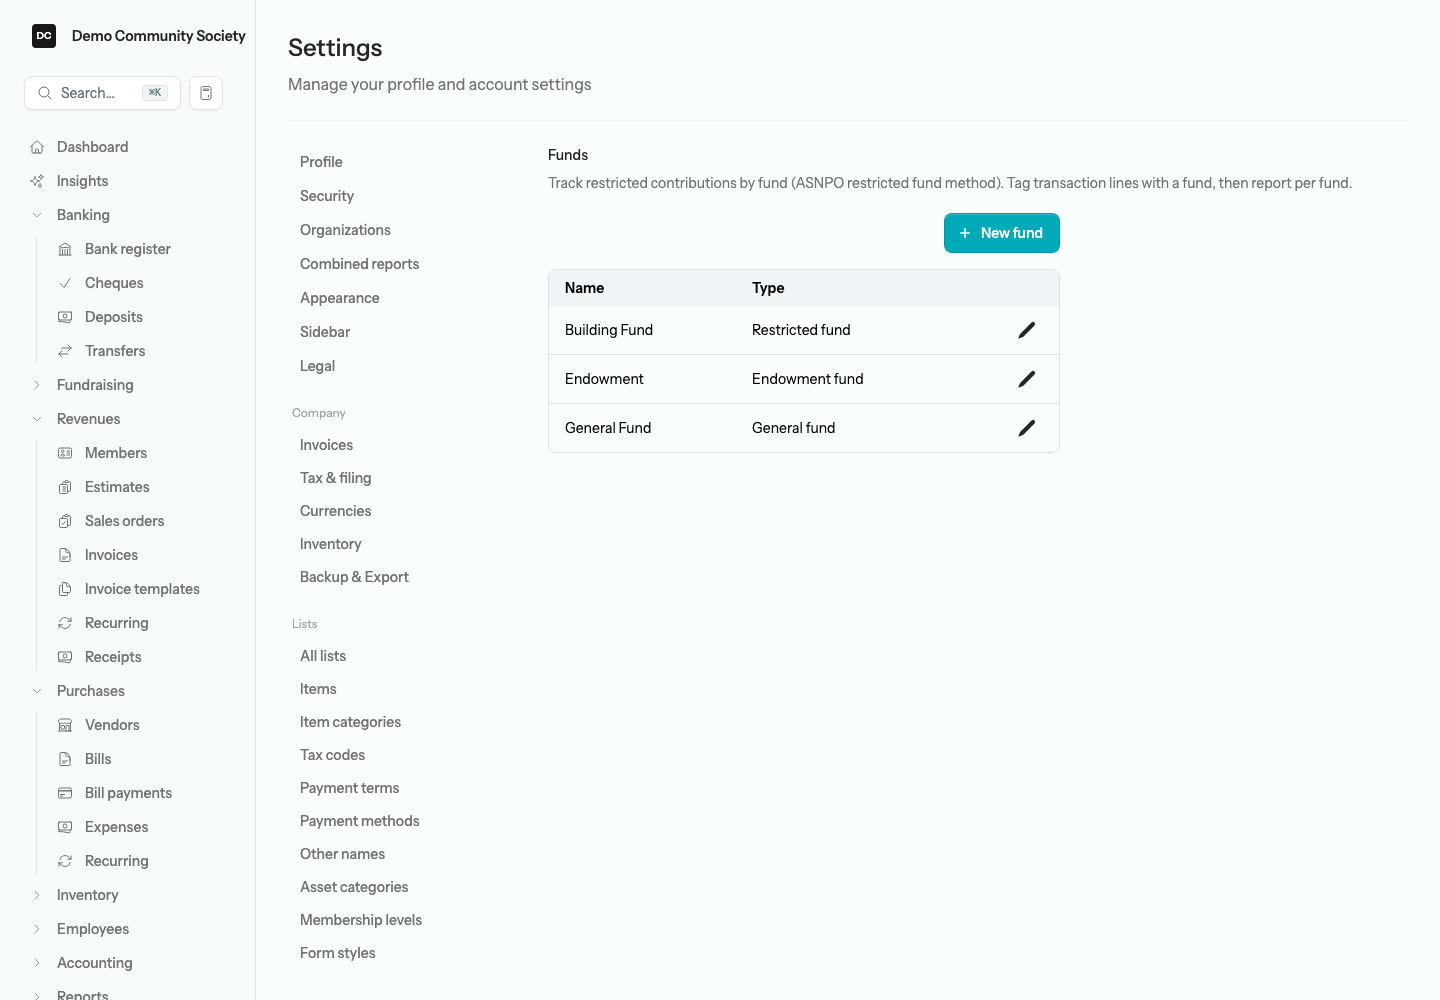Collapse the Purchases section chevron

pyautogui.click(x=37, y=691)
